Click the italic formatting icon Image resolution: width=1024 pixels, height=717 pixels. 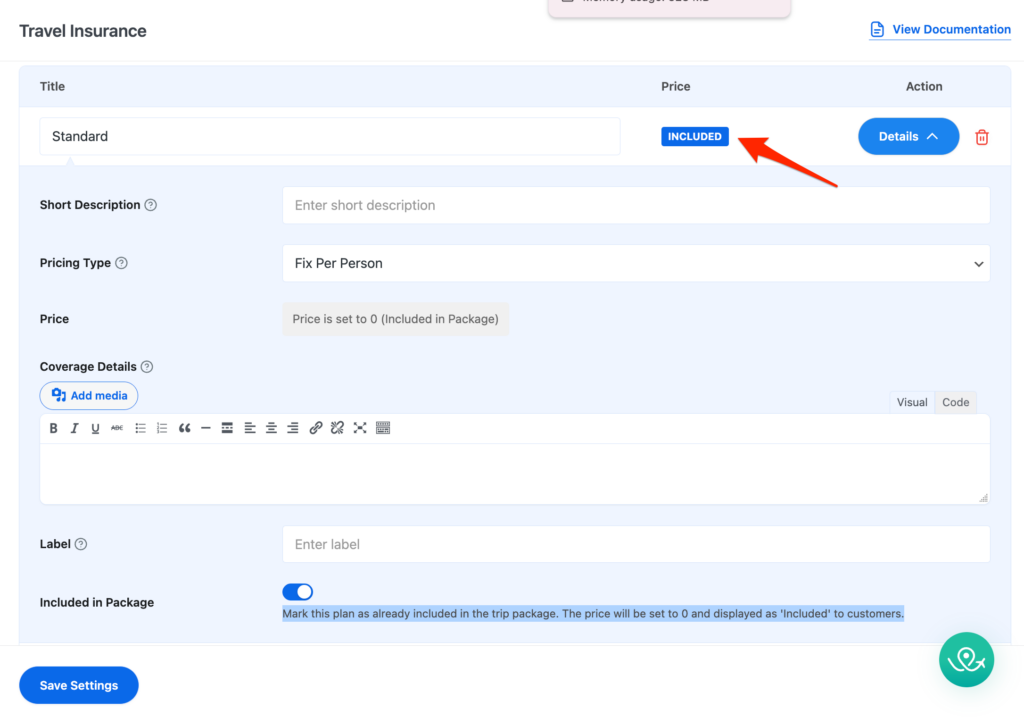pos(74,428)
